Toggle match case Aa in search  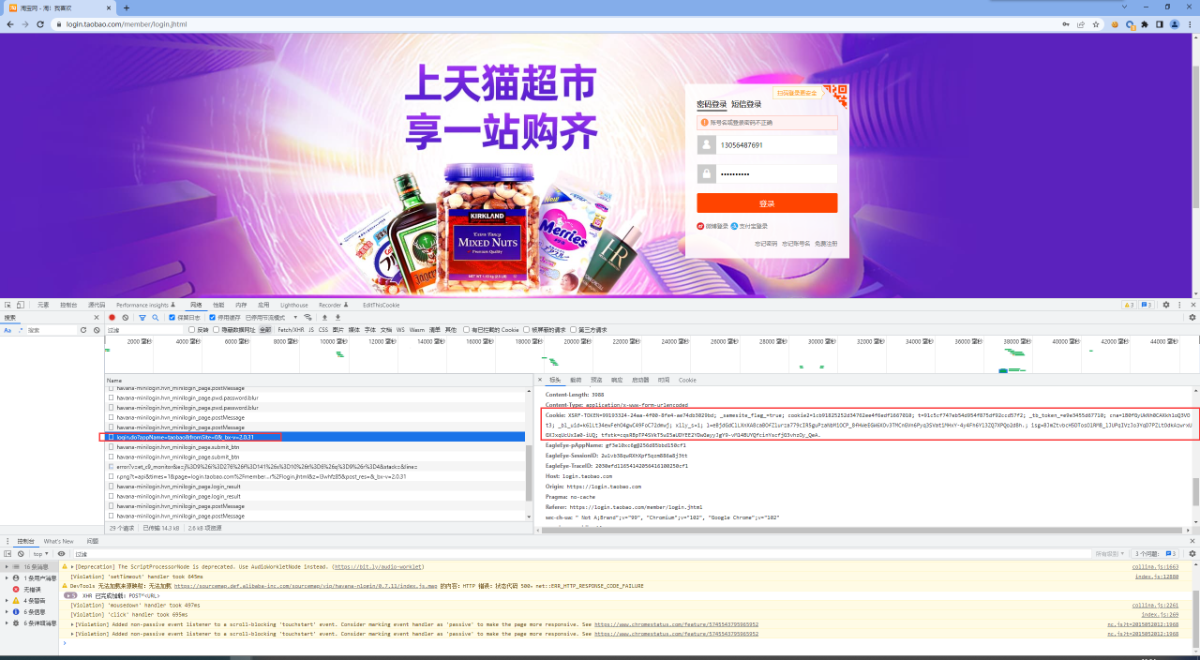[7, 330]
